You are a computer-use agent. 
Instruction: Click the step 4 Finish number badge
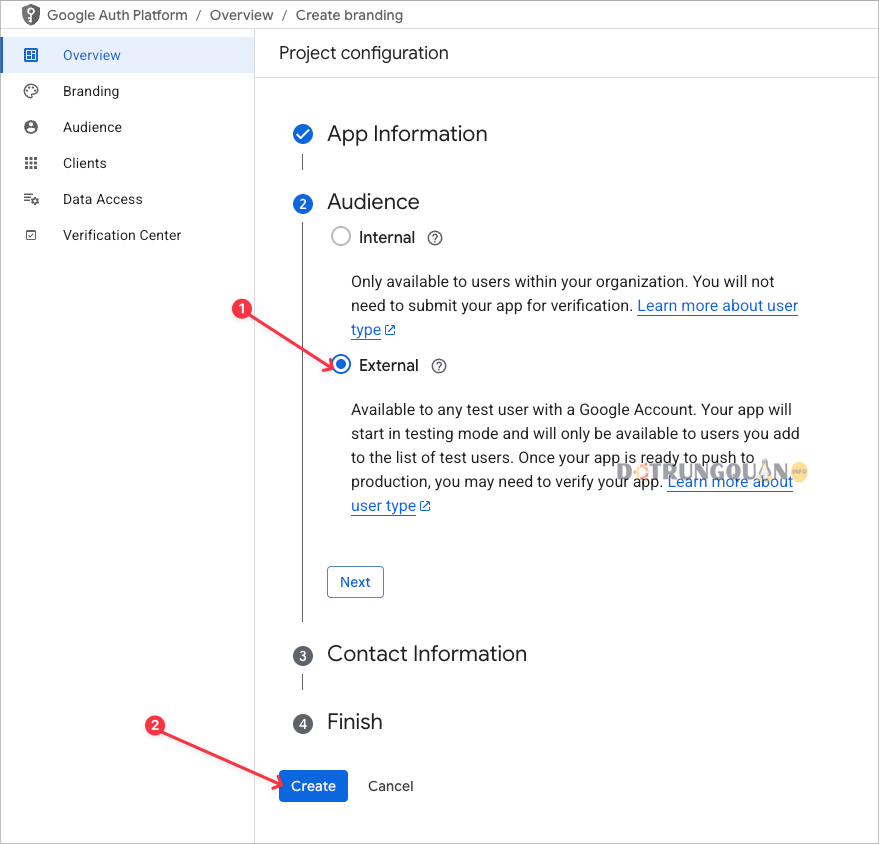pyautogui.click(x=303, y=724)
